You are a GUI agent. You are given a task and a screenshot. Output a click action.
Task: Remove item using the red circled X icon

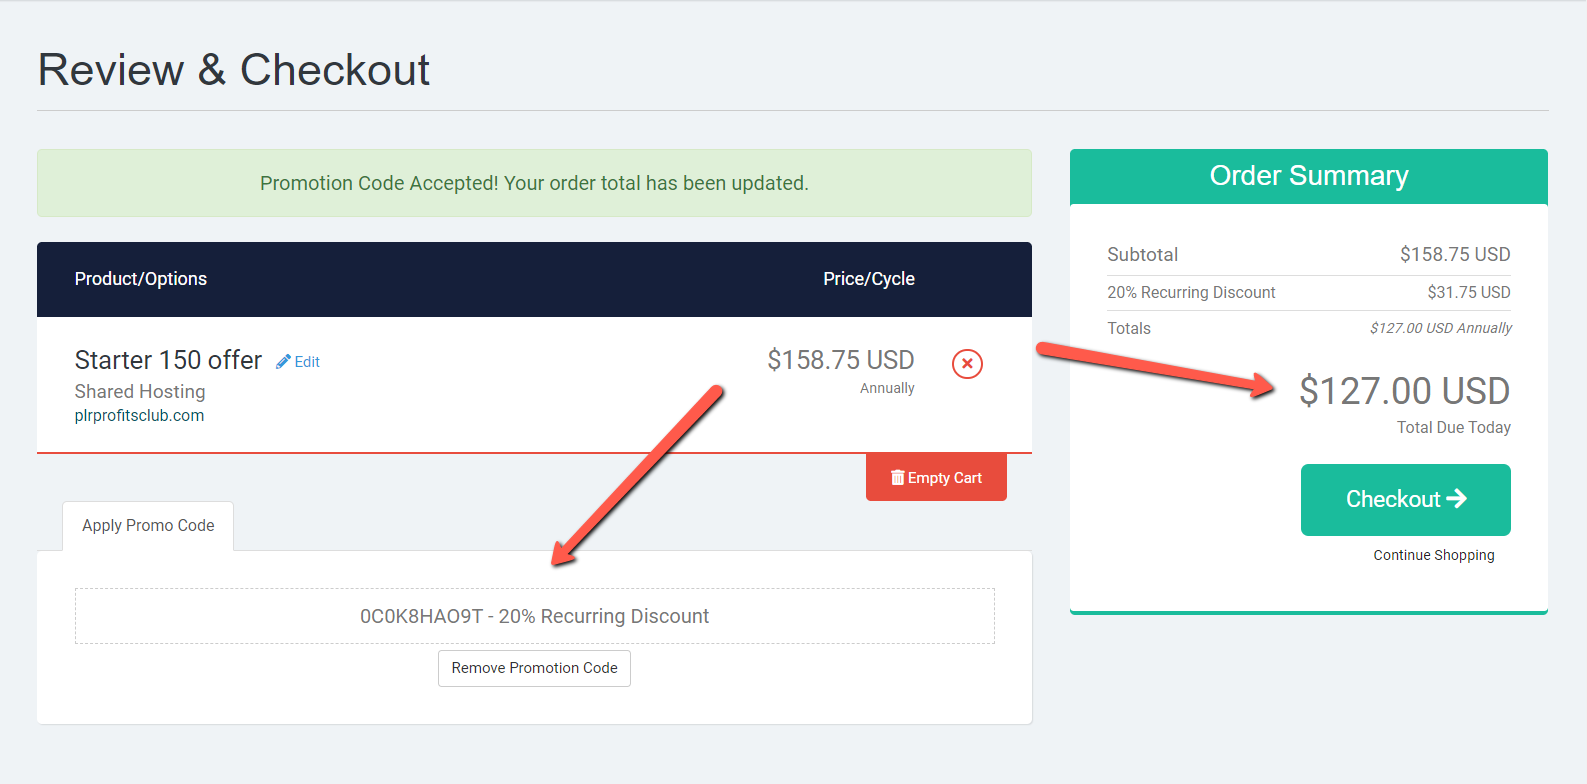point(967,364)
